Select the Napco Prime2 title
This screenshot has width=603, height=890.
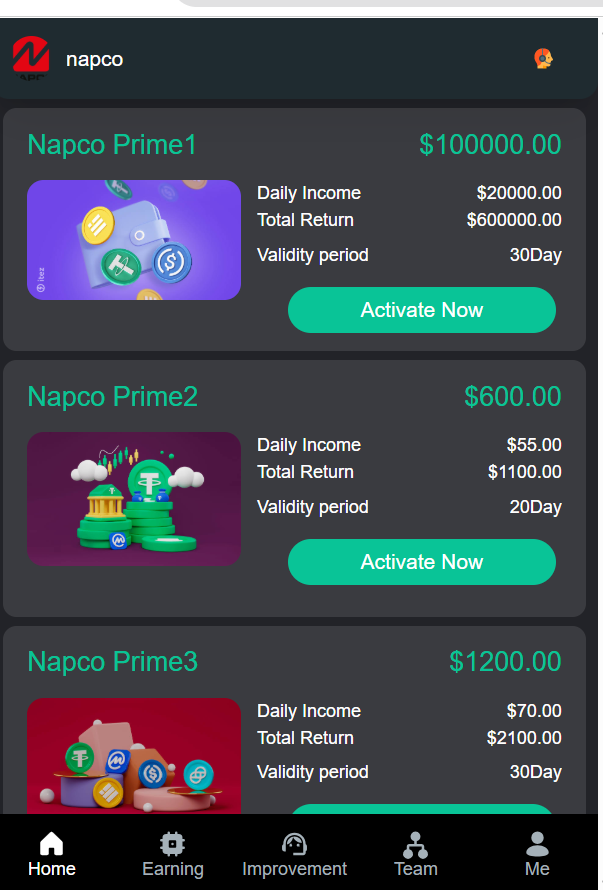click(x=112, y=397)
